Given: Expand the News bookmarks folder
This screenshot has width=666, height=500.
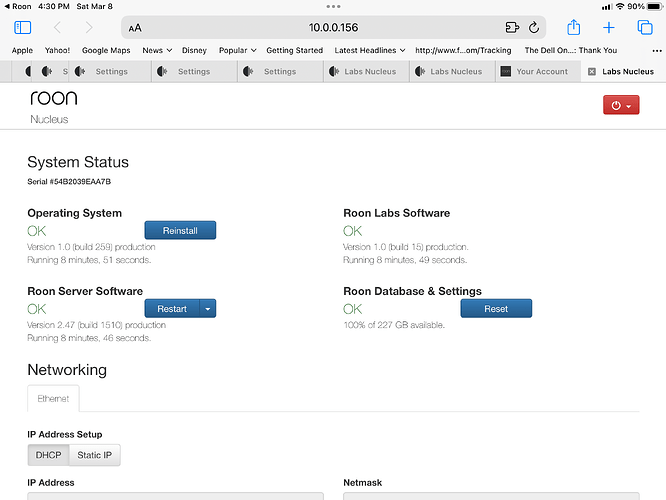Looking at the screenshot, I should tap(157, 50).
